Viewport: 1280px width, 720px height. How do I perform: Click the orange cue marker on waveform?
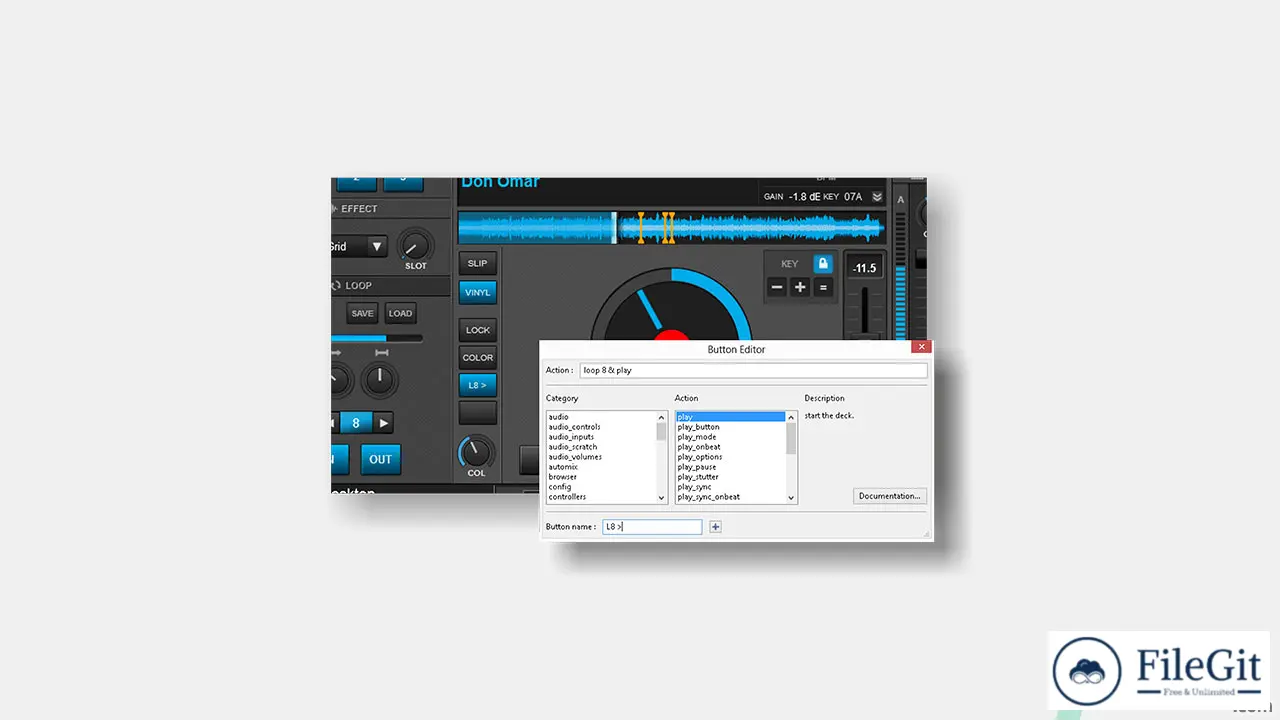641,228
